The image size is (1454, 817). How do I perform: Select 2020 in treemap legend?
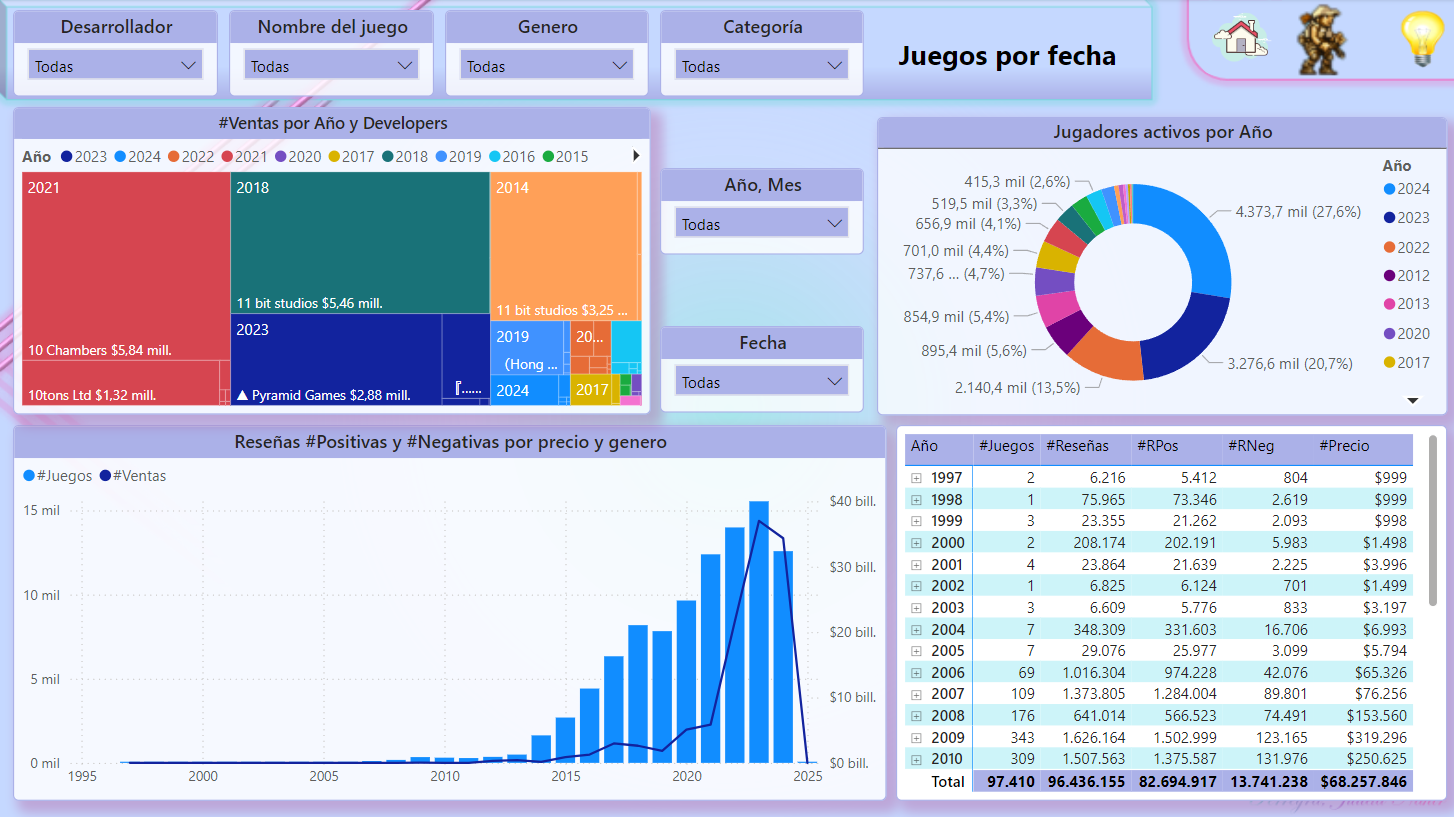tap(298, 156)
